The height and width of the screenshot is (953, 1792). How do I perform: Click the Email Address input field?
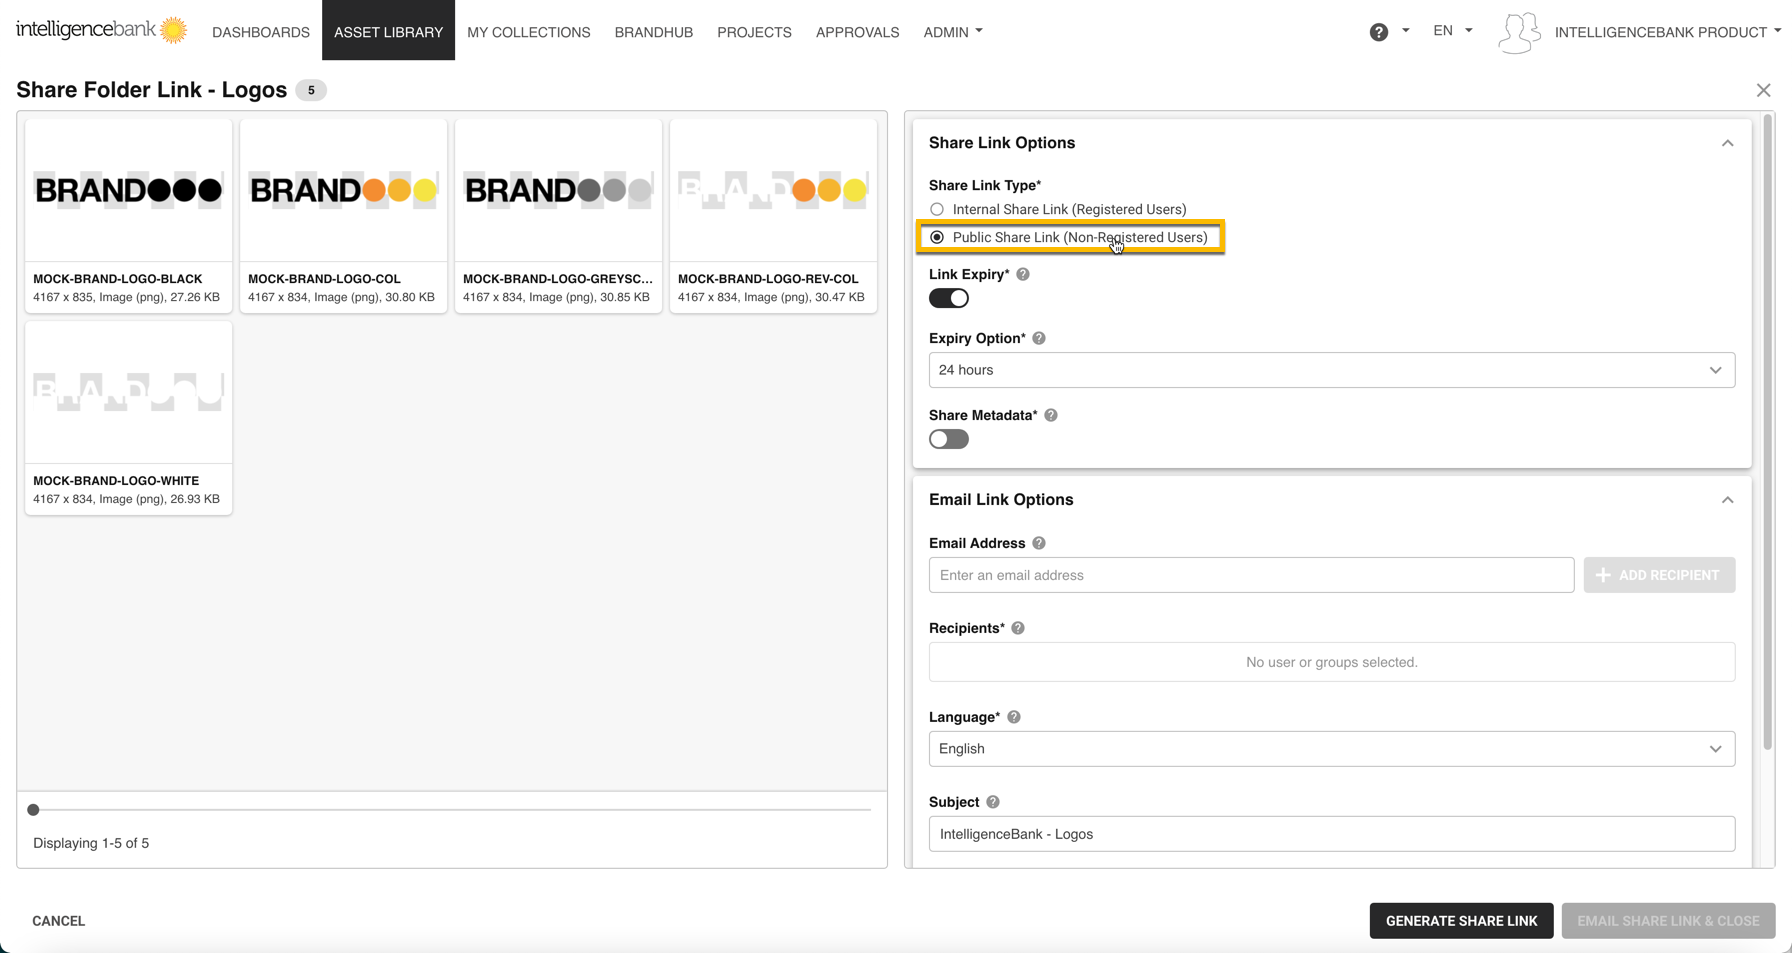[x=1251, y=575]
